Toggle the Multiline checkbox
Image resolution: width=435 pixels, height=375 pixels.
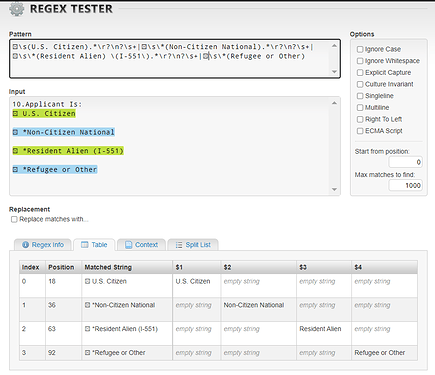[x=360, y=108]
